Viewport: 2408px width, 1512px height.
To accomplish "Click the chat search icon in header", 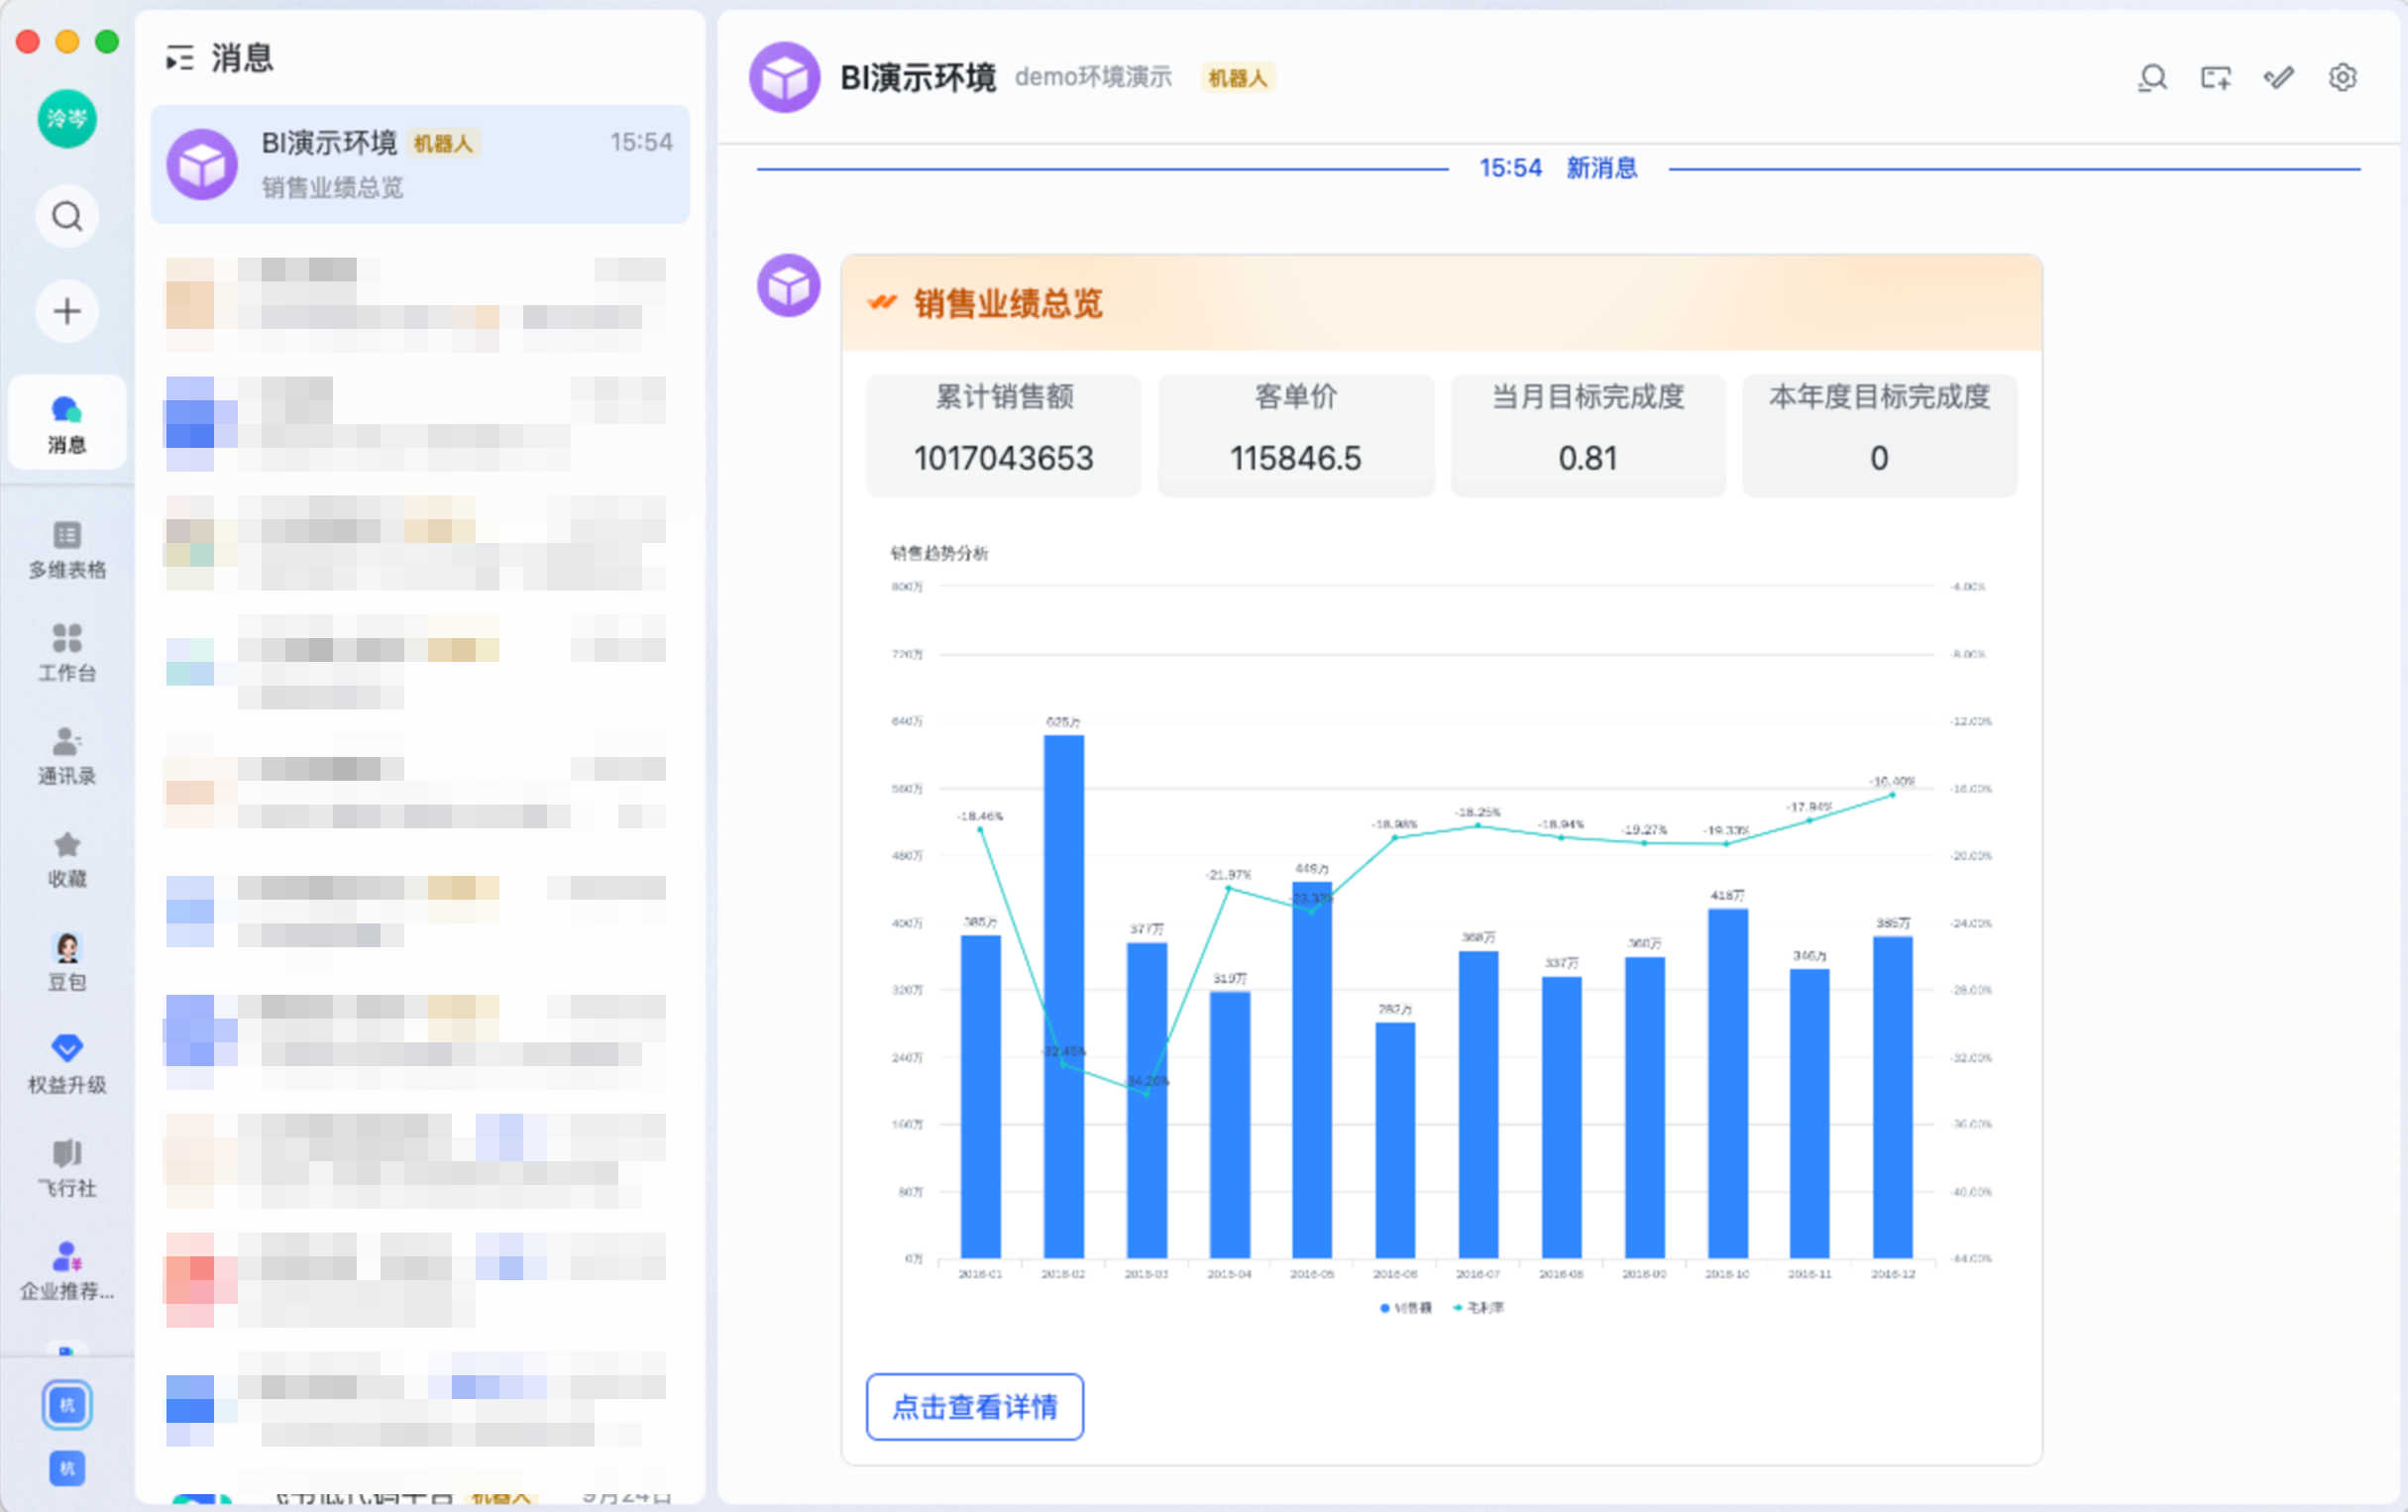I will tap(2152, 78).
